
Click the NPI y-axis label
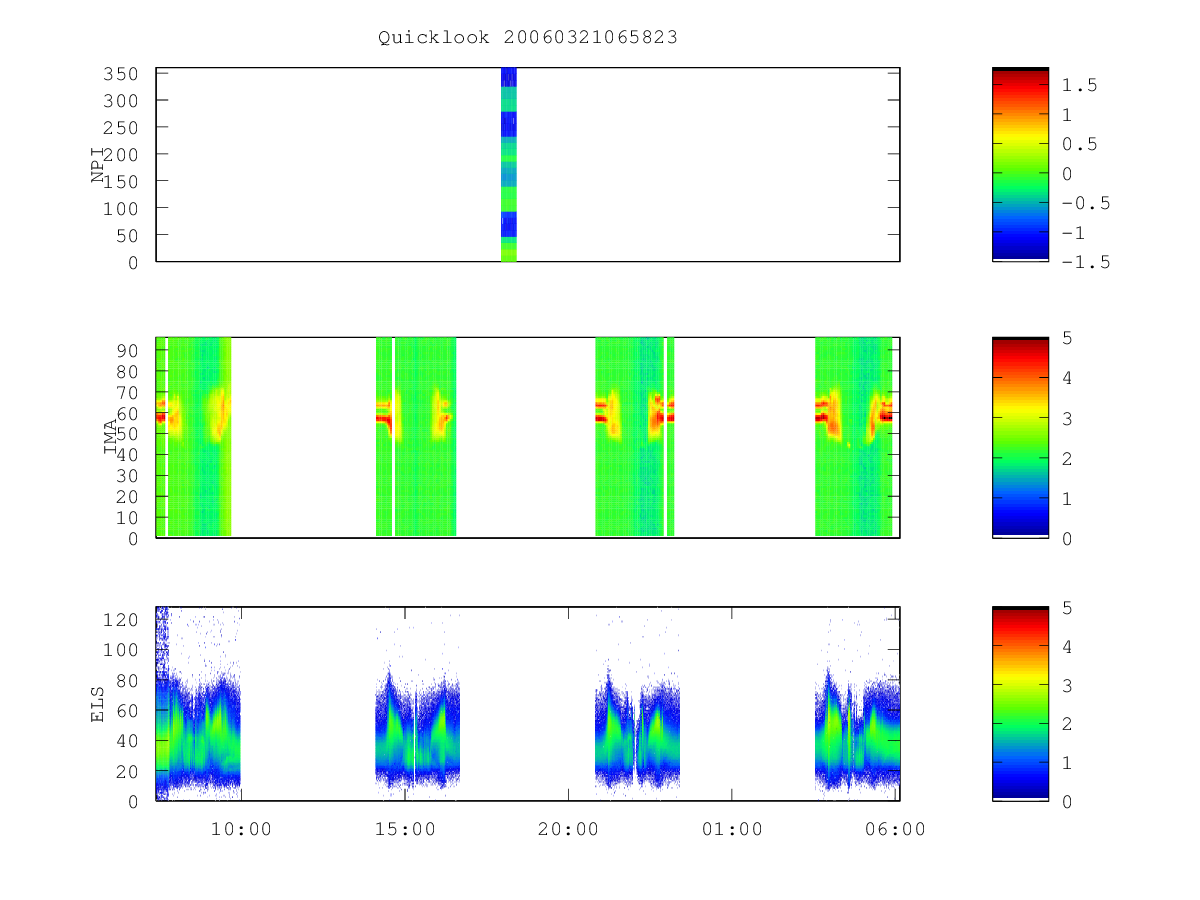[98, 165]
